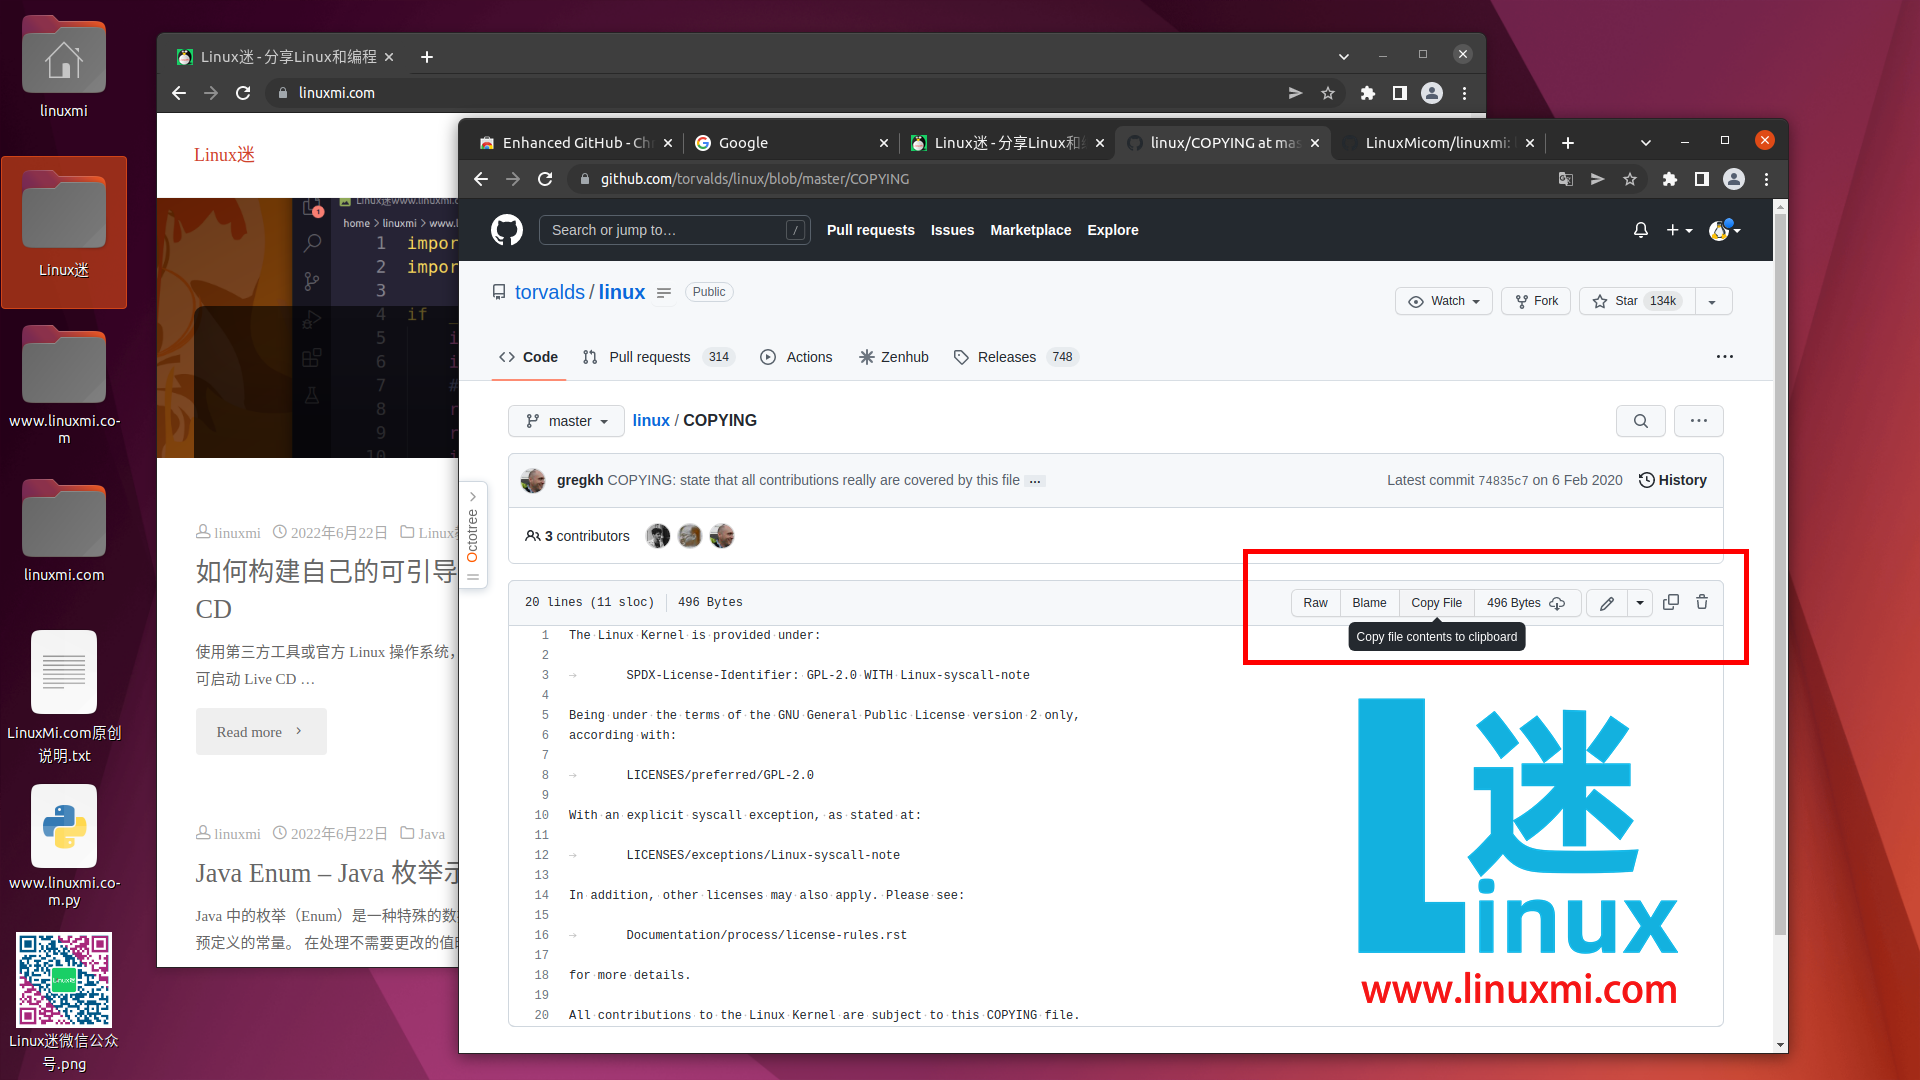Delete the file with trash icon

1702,602
